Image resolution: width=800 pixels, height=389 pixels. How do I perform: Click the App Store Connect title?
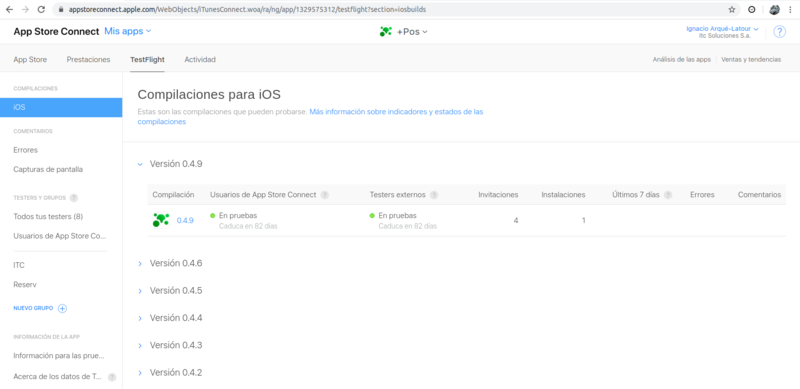56,32
